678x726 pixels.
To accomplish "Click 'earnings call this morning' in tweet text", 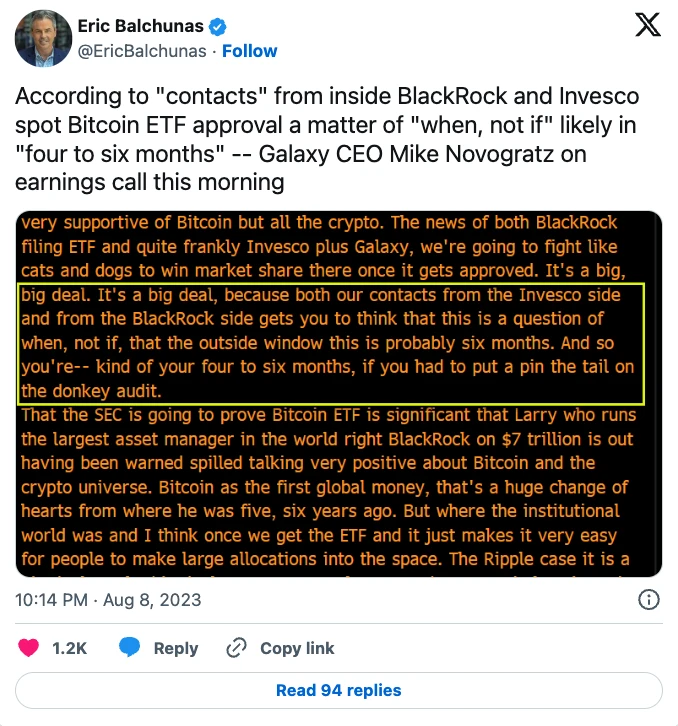I will pyautogui.click(x=150, y=183).
